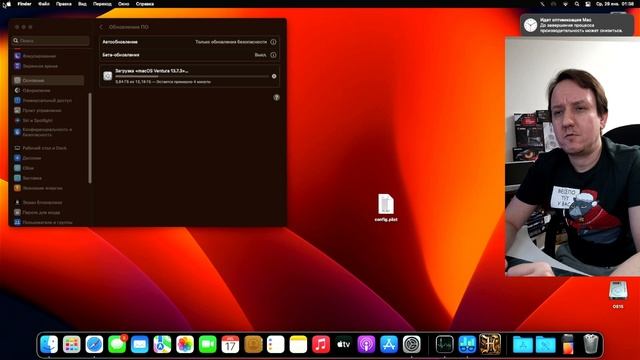Open the Справка menu
Viewport: 640px width, 360px height.
[145, 4]
